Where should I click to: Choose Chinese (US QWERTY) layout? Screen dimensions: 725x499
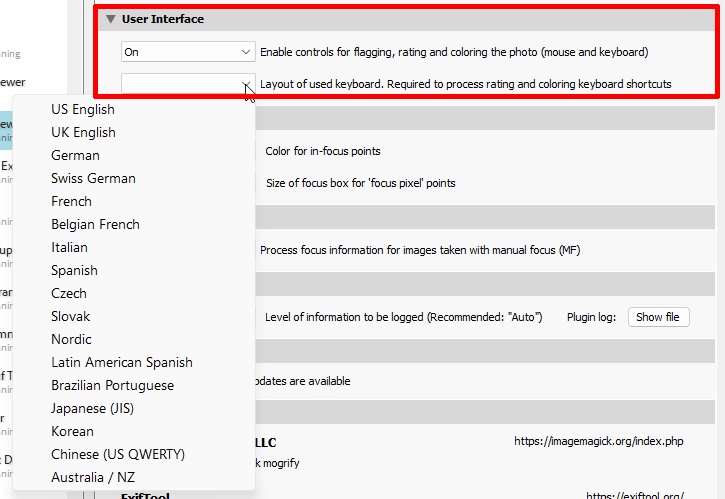[118, 454]
